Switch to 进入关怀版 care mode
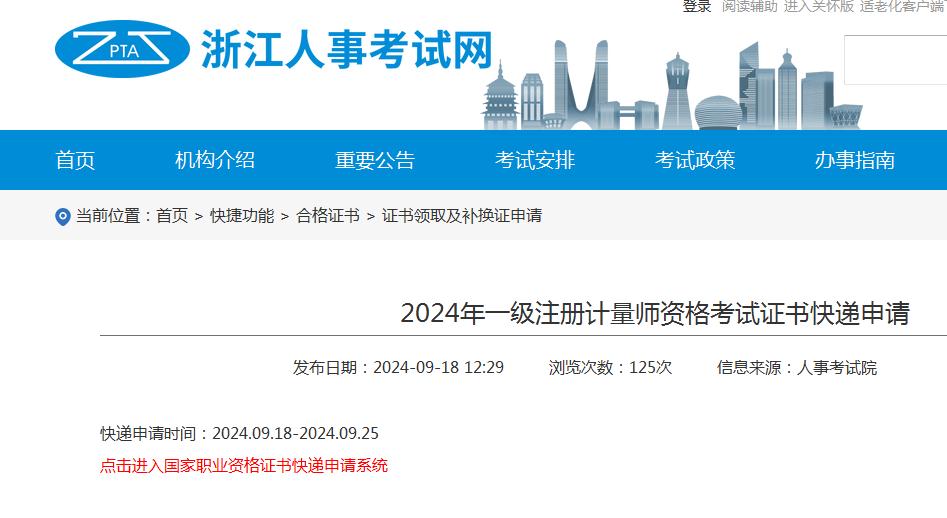Viewport: 947px width, 518px height. point(819,6)
